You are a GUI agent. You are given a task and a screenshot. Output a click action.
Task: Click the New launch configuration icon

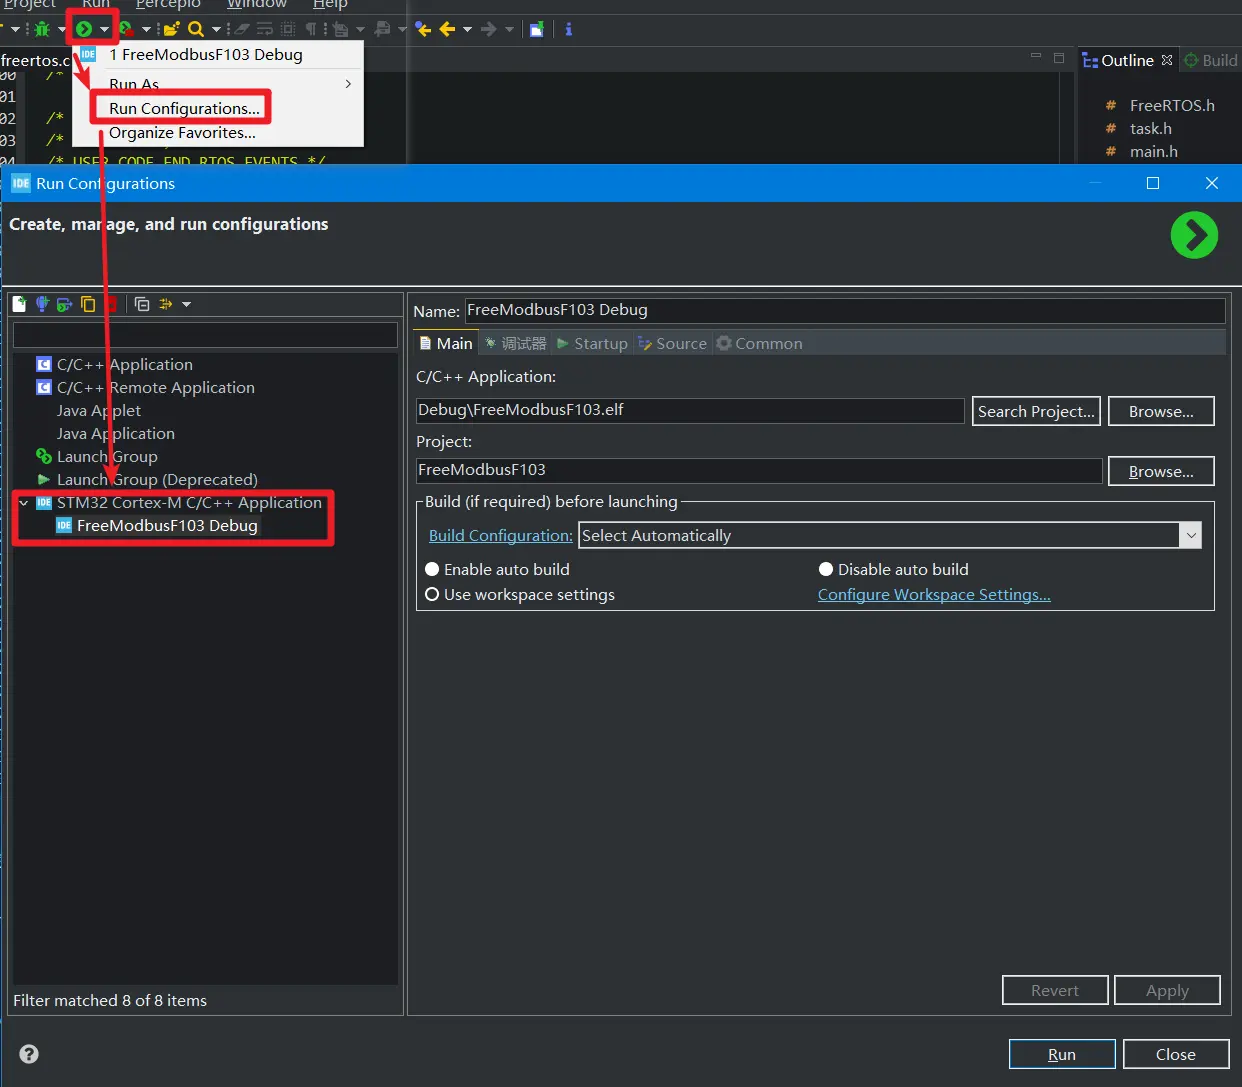pos(19,304)
